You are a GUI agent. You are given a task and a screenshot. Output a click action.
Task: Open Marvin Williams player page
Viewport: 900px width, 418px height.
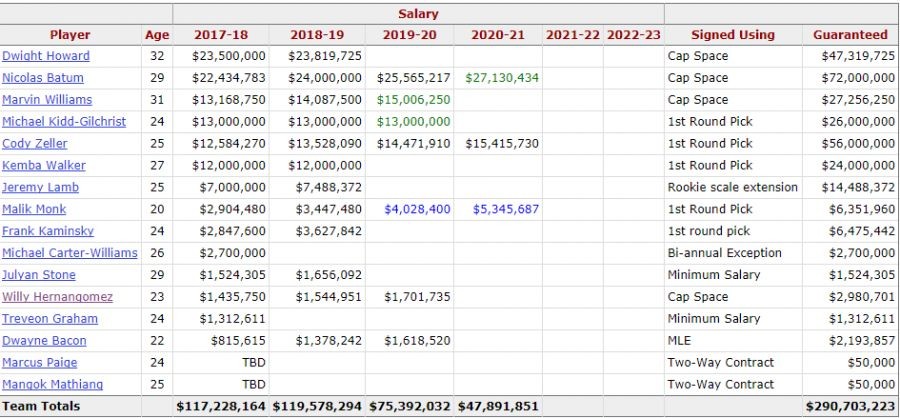tap(47, 100)
